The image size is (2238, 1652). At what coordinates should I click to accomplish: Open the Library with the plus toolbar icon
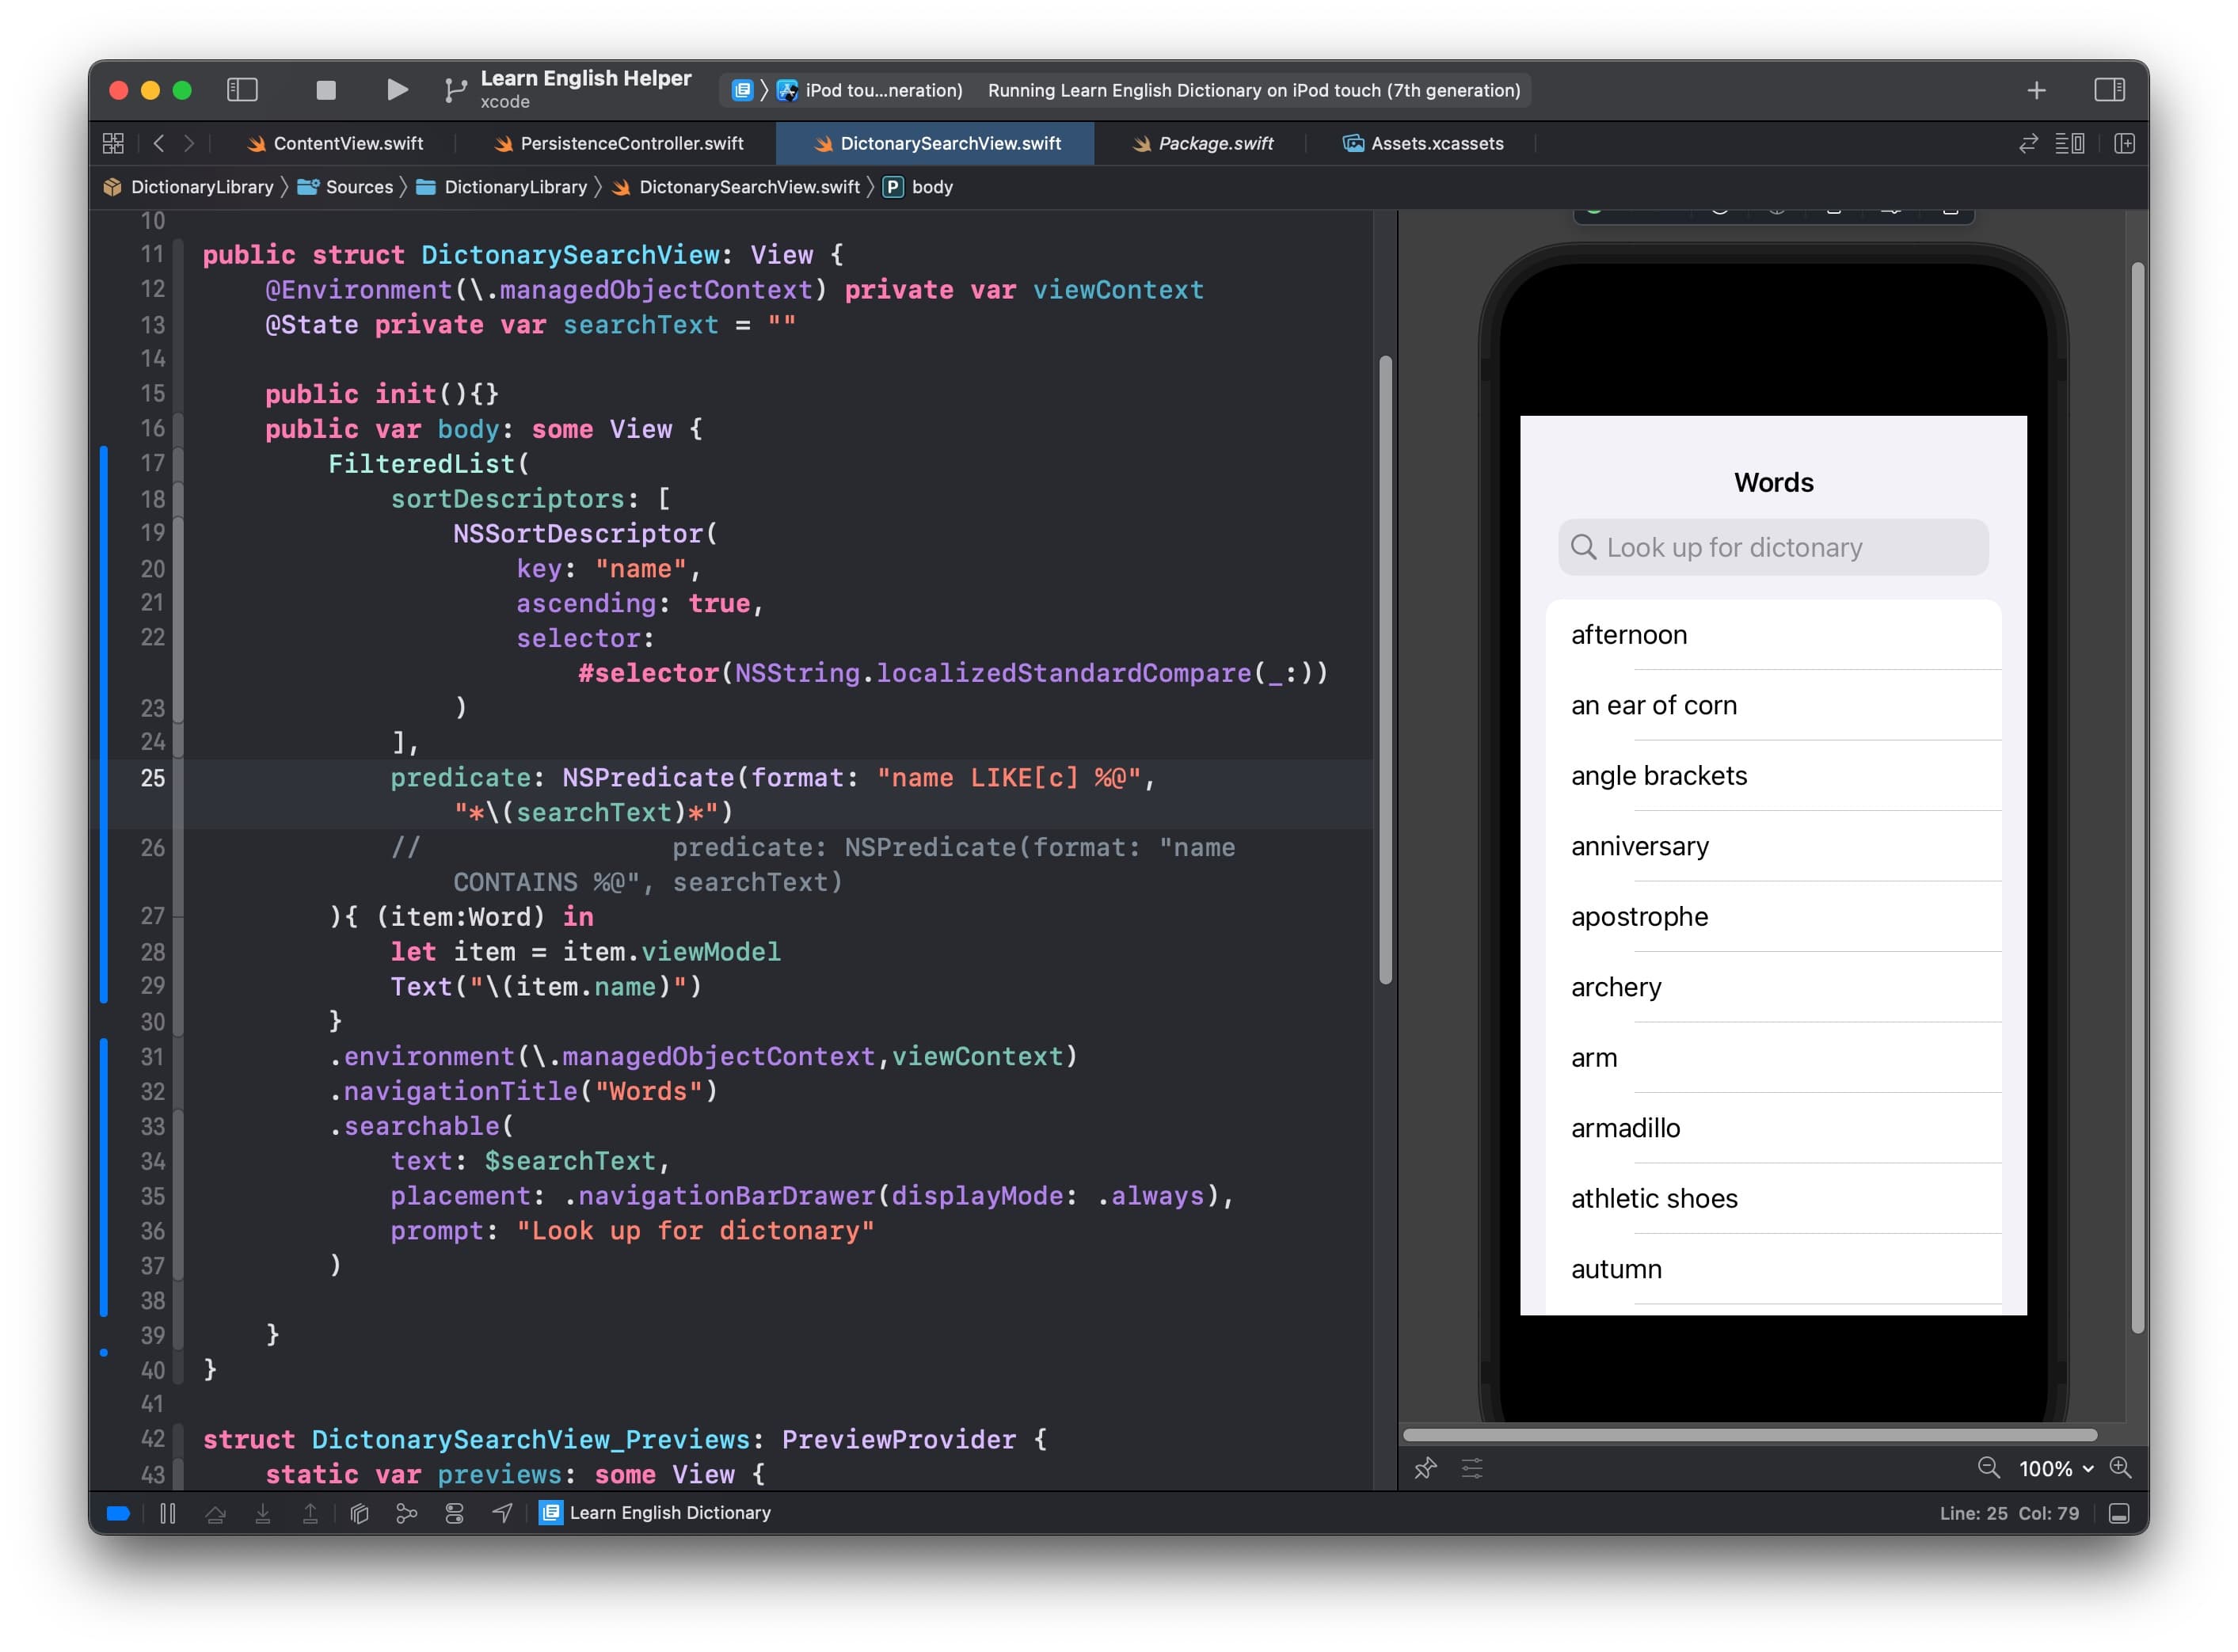2037,89
